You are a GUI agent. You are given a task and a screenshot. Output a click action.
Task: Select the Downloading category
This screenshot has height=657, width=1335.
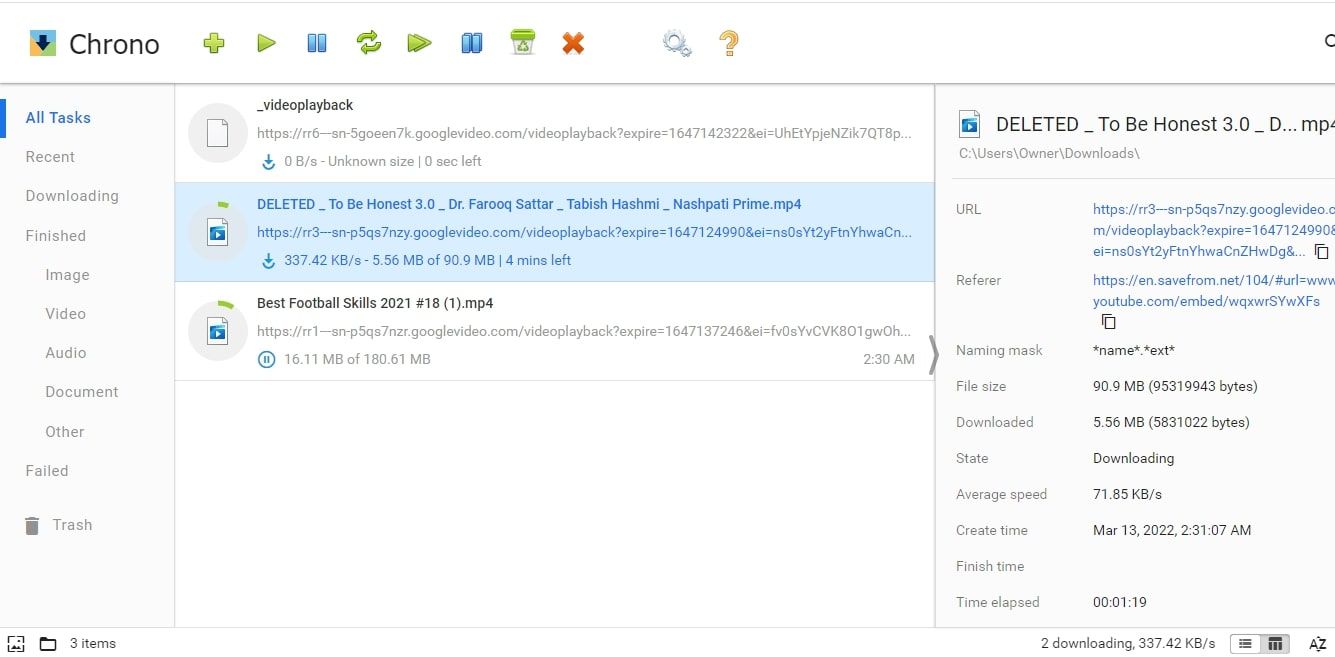pyautogui.click(x=72, y=196)
